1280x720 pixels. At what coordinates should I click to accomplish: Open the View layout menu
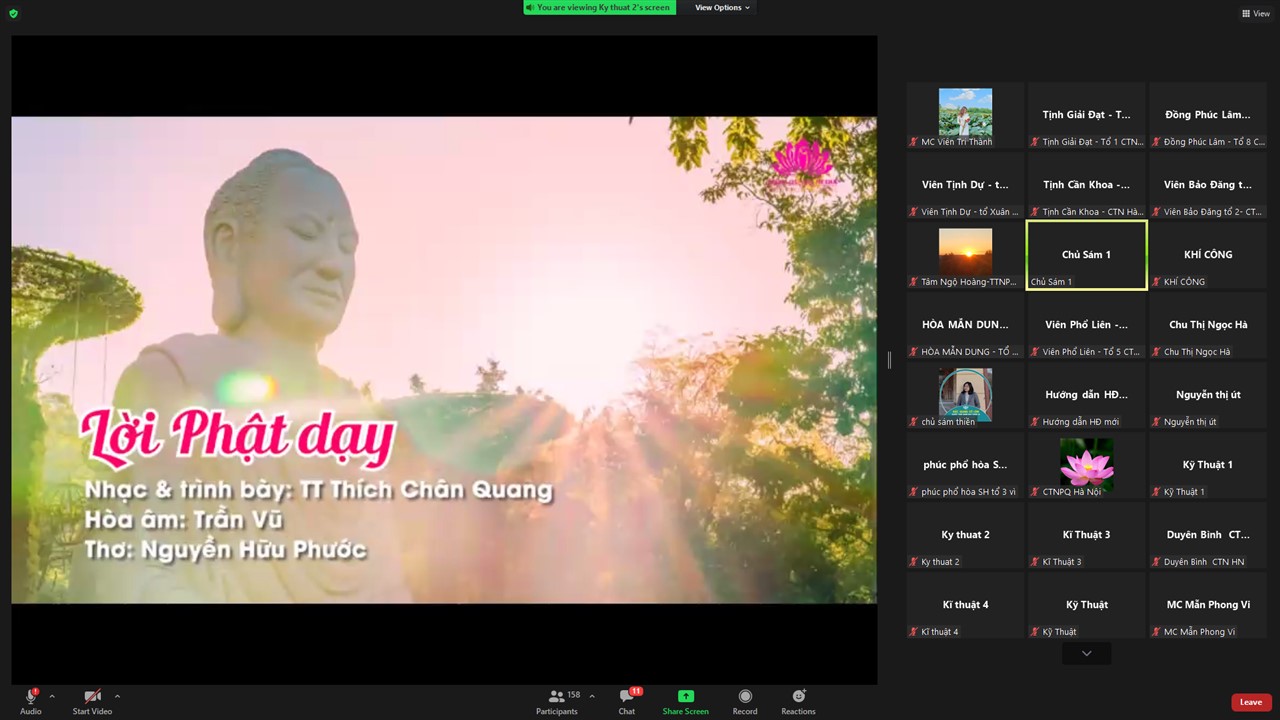(1256, 14)
